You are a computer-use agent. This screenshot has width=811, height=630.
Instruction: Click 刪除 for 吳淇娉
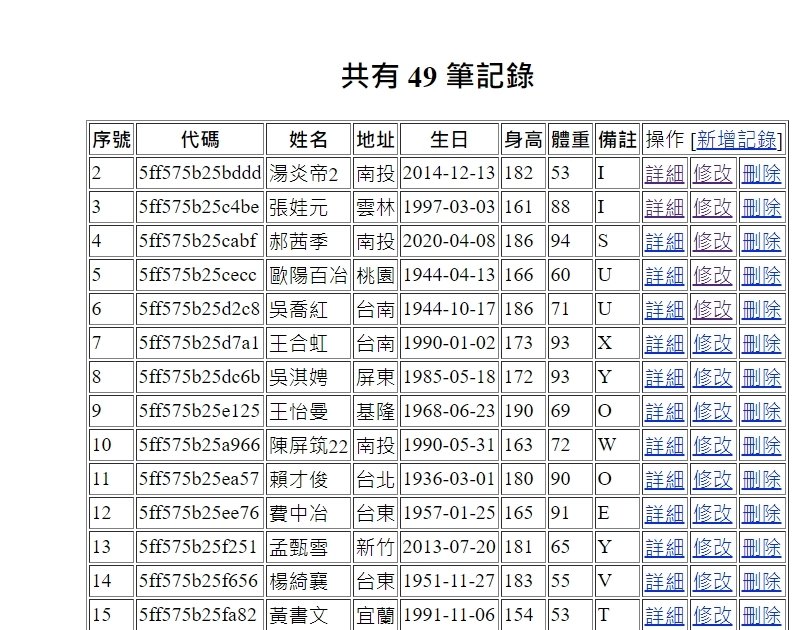click(x=761, y=378)
